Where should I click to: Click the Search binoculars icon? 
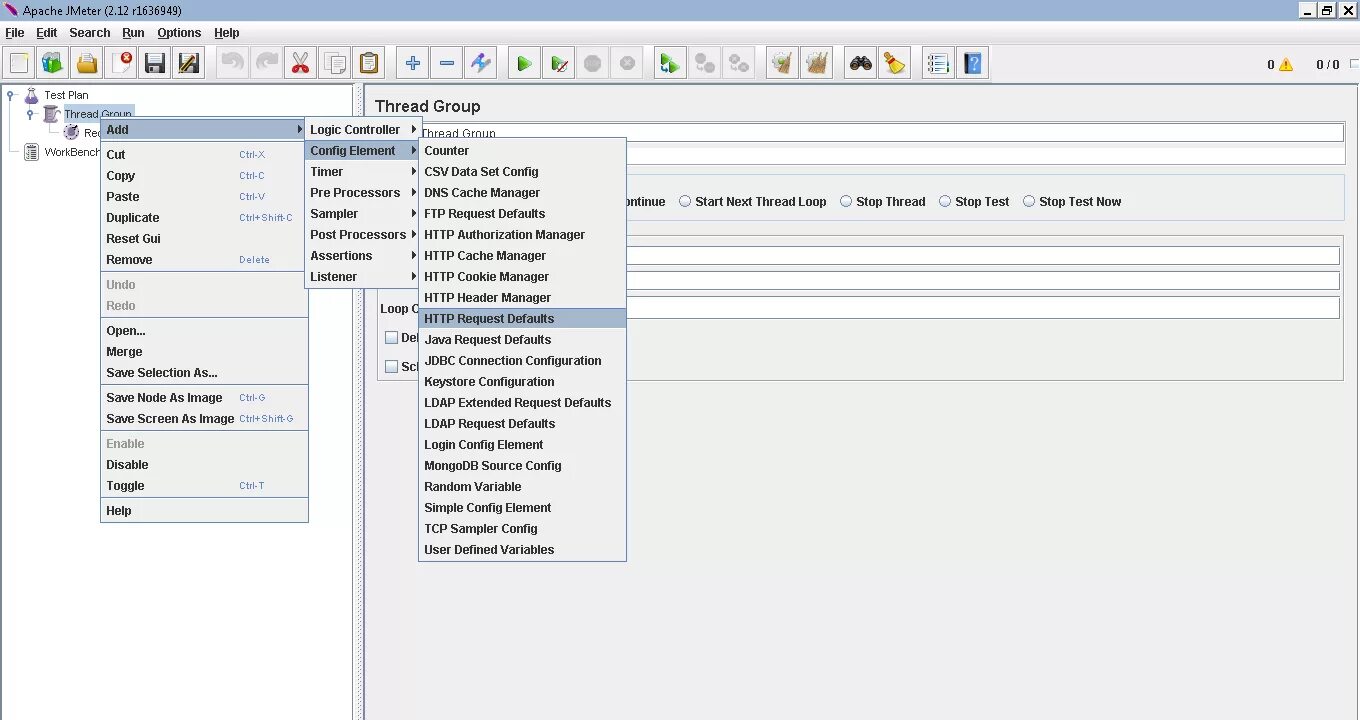coord(860,64)
